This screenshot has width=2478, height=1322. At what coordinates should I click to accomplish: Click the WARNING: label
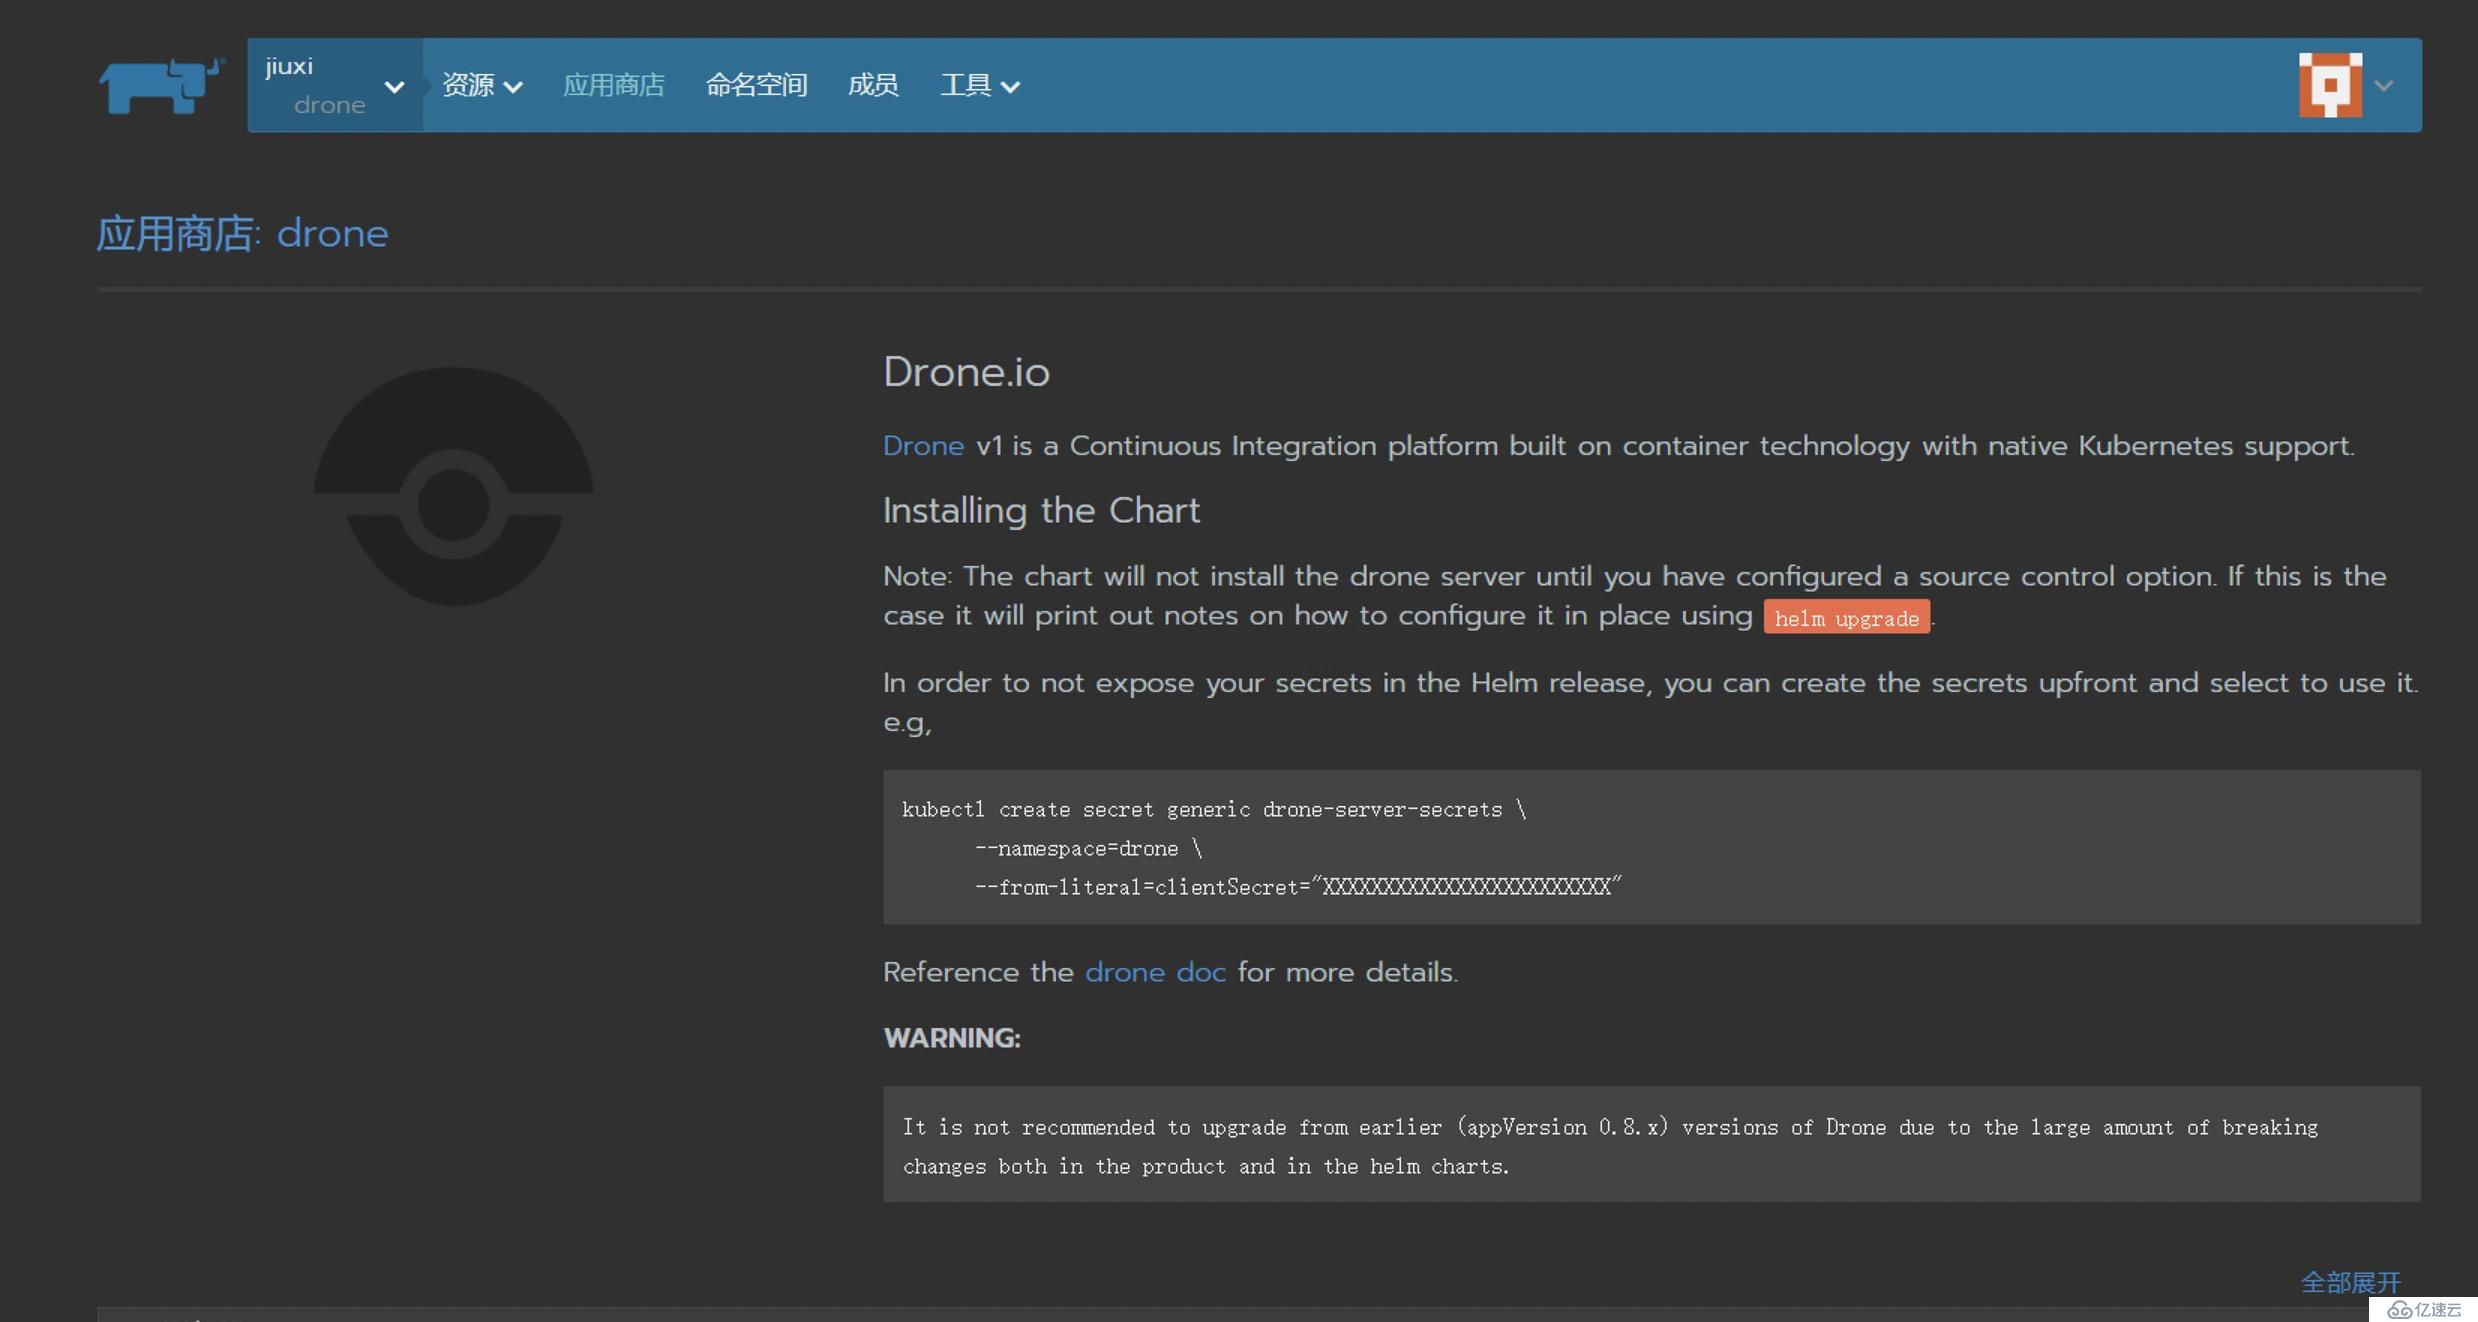[x=952, y=1038]
